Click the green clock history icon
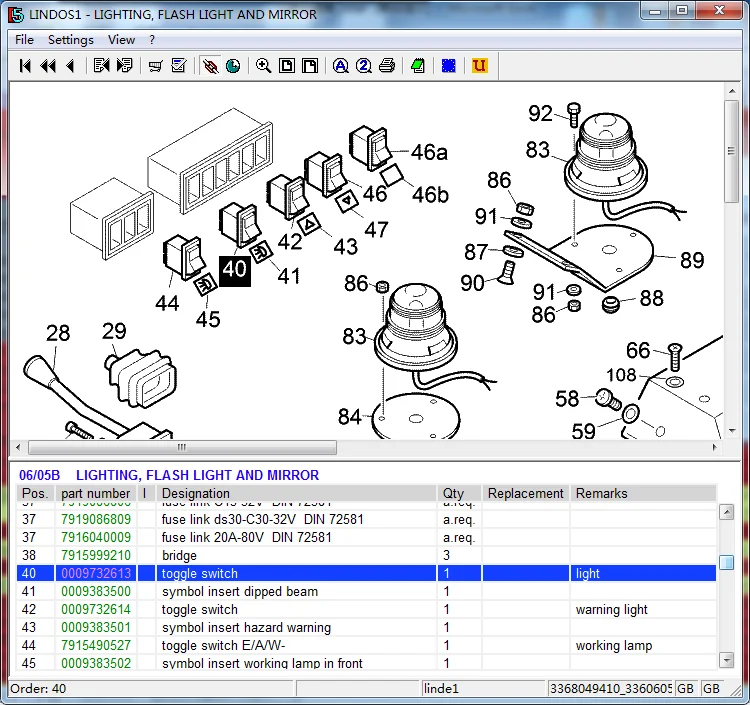The height and width of the screenshot is (705, 750). (x=233, y=66)
